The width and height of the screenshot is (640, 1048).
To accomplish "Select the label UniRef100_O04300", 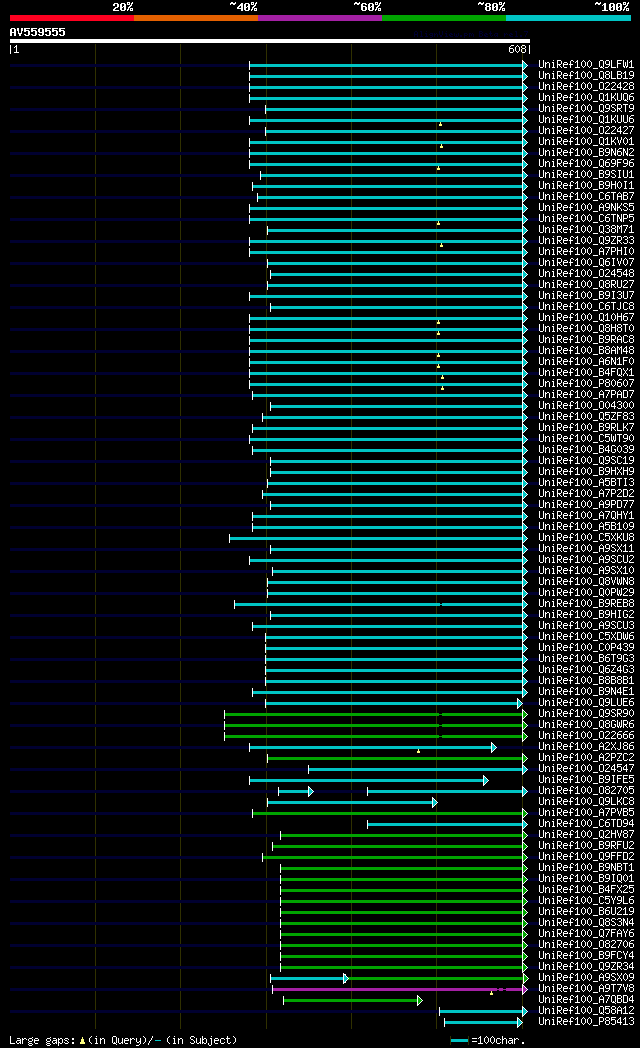I will tap(586, 406).
